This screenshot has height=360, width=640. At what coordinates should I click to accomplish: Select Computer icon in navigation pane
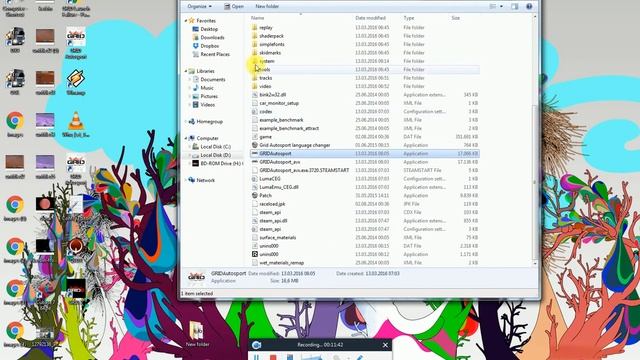click(x=191, y=138)
